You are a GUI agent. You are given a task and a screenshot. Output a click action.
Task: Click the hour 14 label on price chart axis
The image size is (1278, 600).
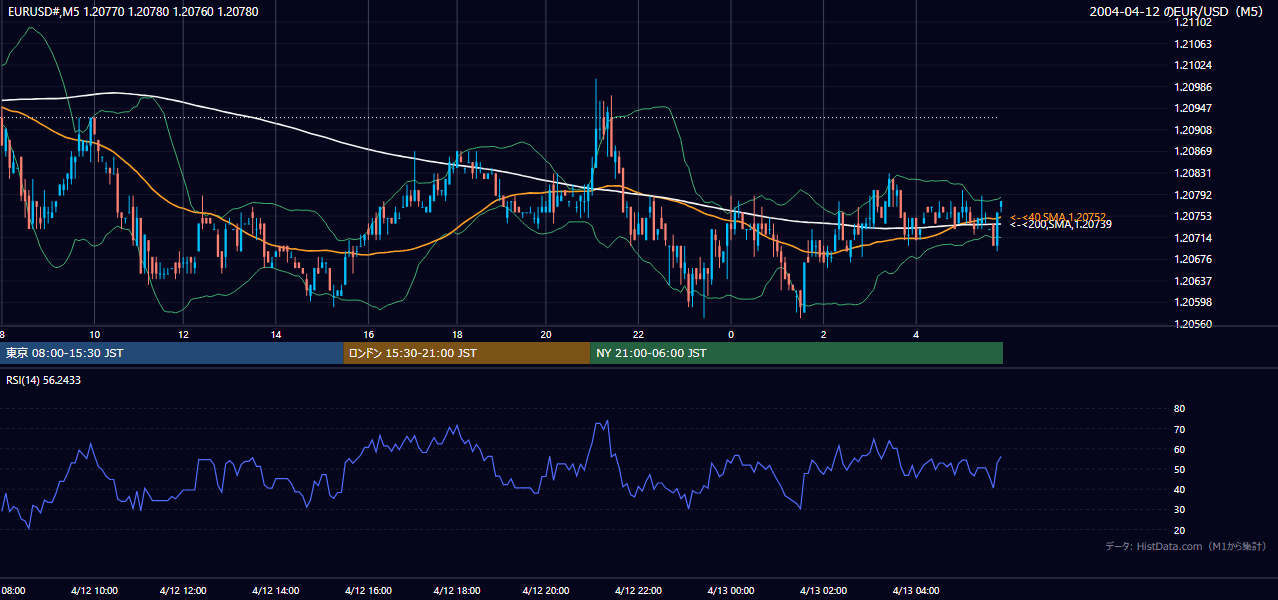pyautogui.click(x=276, y=334)
